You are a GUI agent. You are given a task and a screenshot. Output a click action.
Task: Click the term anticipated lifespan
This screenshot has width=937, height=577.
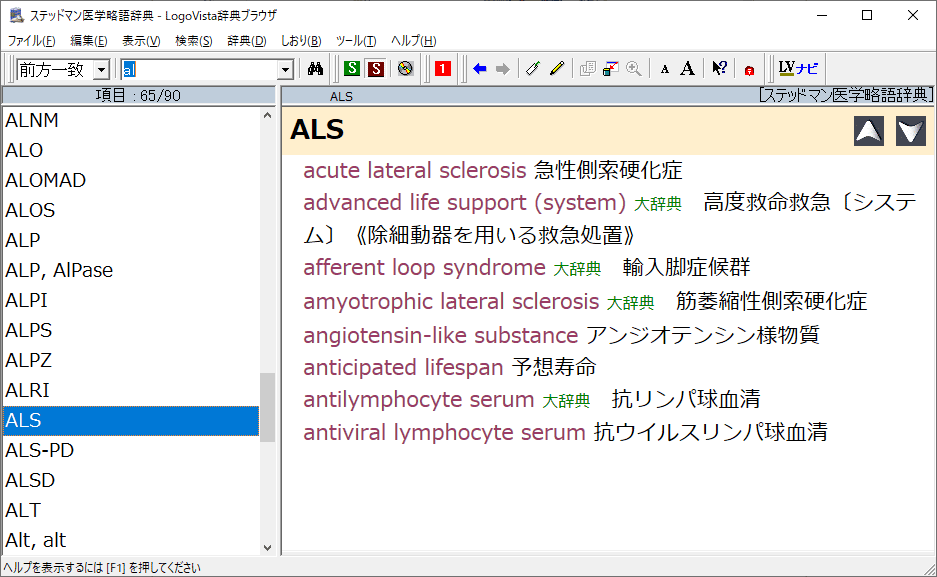click(403, 368)
